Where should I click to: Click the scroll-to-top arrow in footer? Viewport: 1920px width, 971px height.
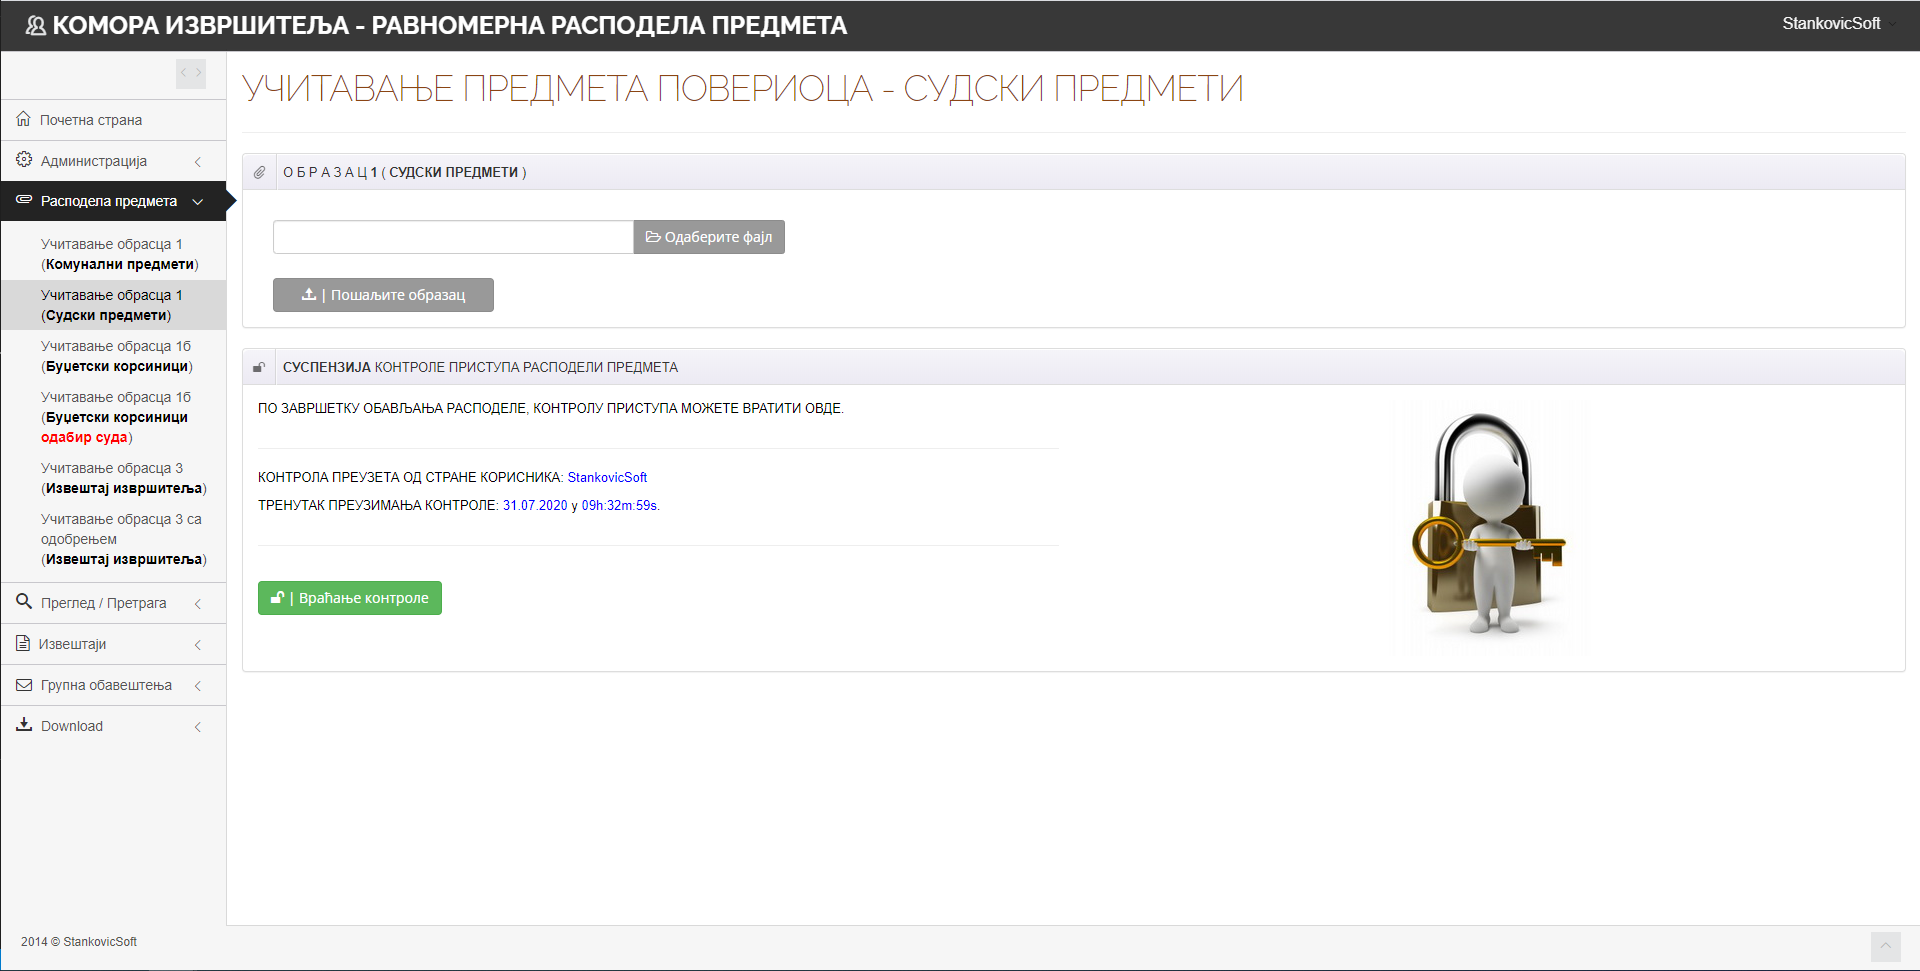[1885, 946]
